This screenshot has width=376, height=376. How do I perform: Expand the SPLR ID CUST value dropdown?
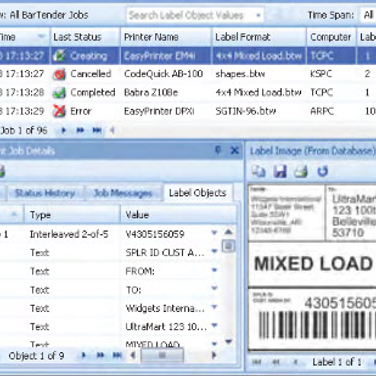[214, 251]
